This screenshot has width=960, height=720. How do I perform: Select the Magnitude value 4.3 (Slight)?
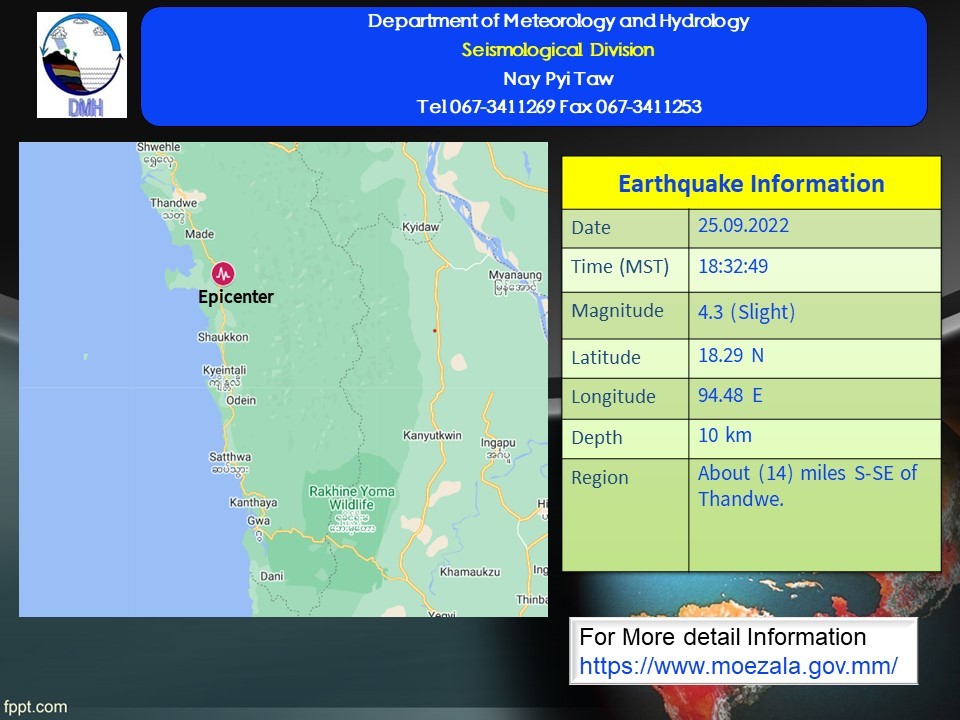click(x=746, y=312)
